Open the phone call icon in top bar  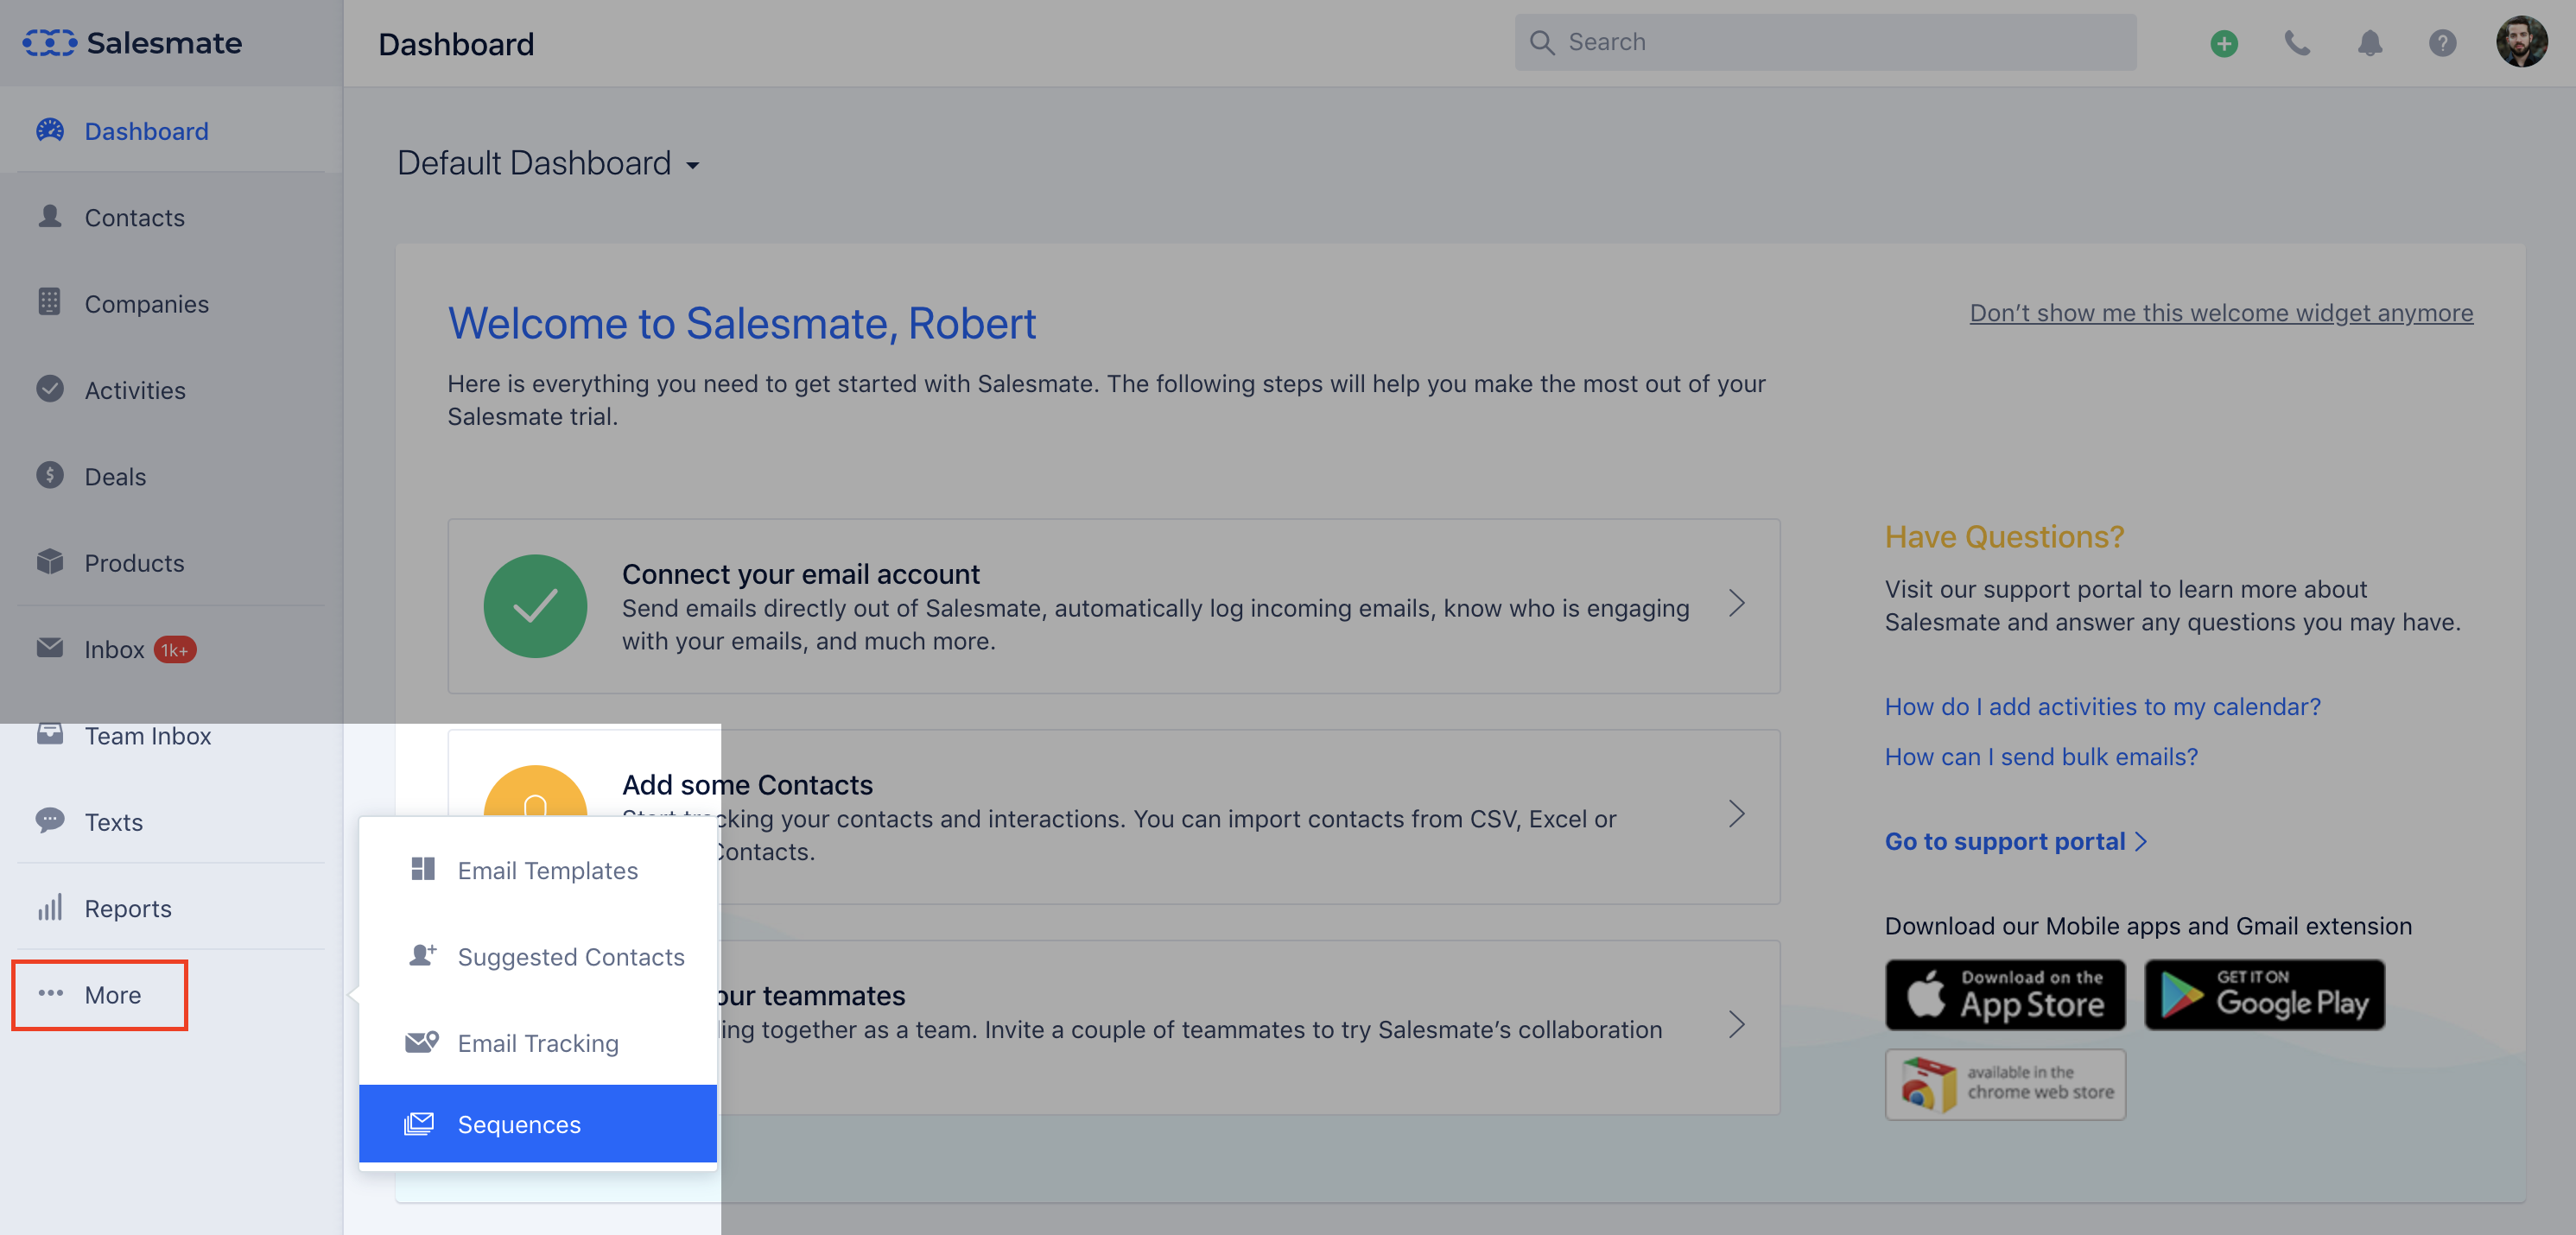coord(2297,43)
